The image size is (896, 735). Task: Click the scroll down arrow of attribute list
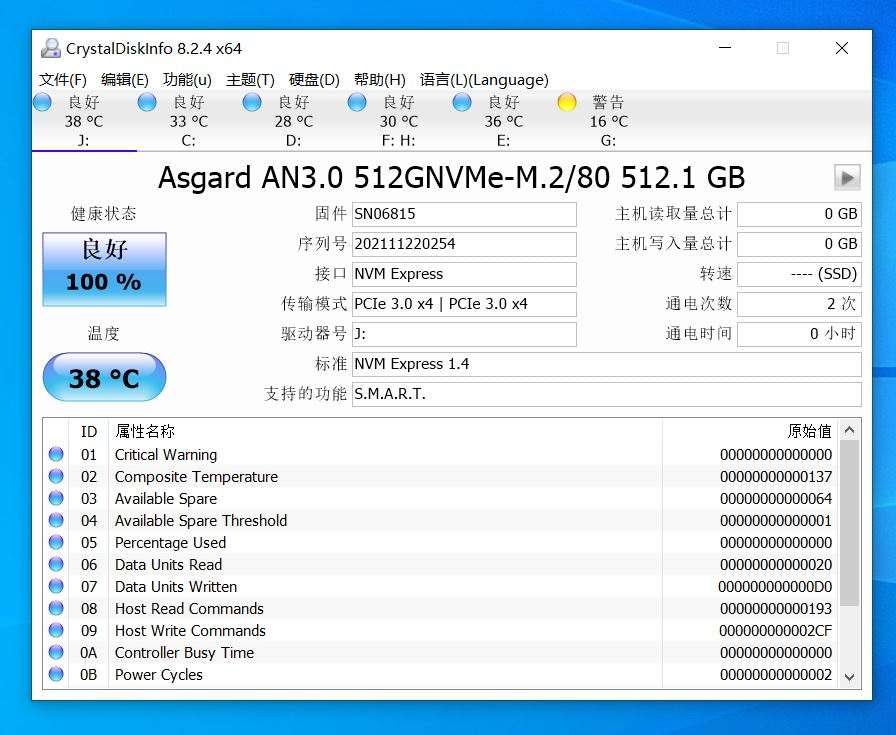850,677
